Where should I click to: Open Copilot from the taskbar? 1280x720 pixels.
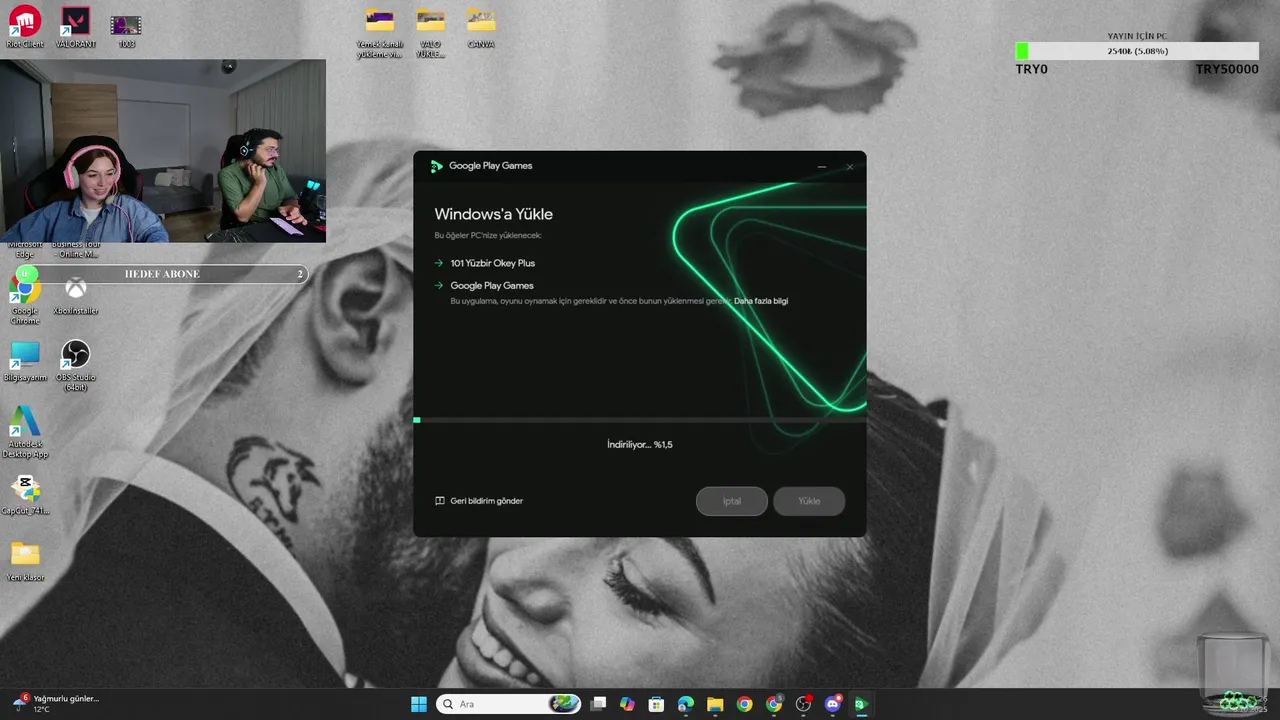coord(627,704)
